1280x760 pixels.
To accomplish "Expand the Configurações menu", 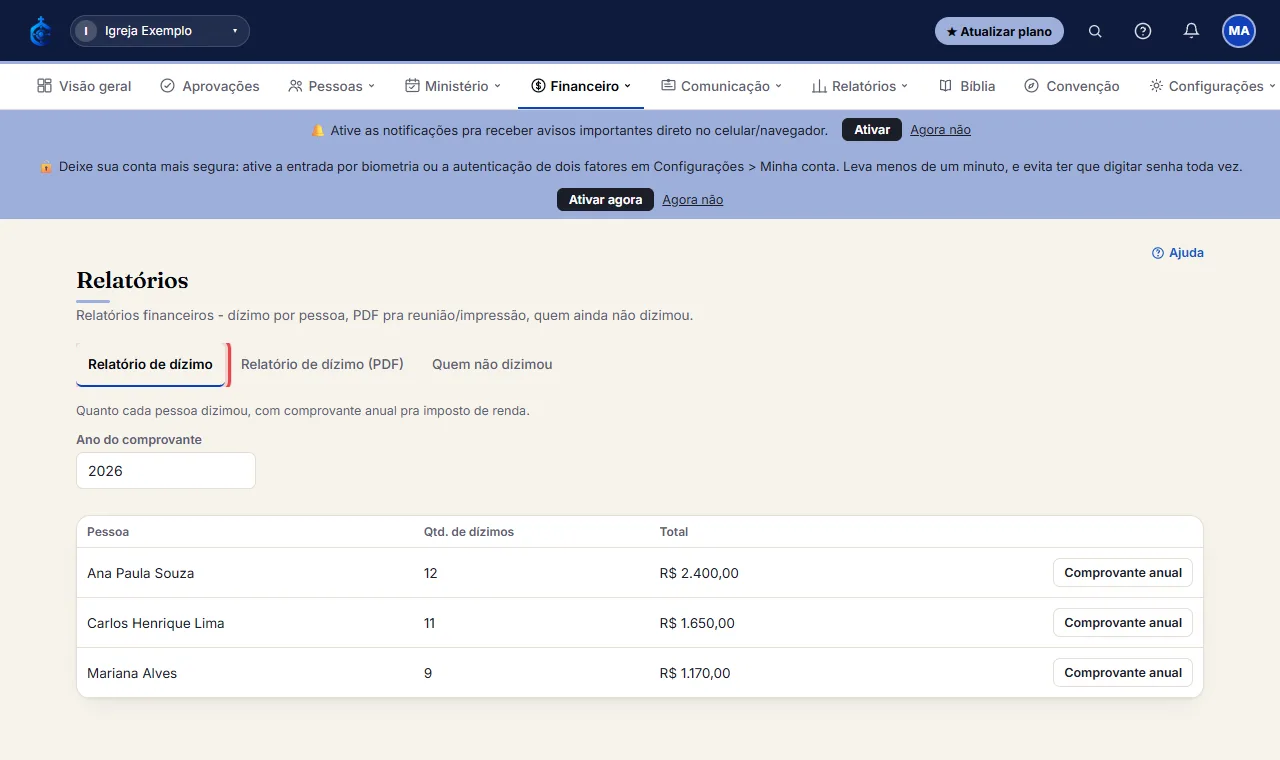I will click(1213, 86).
